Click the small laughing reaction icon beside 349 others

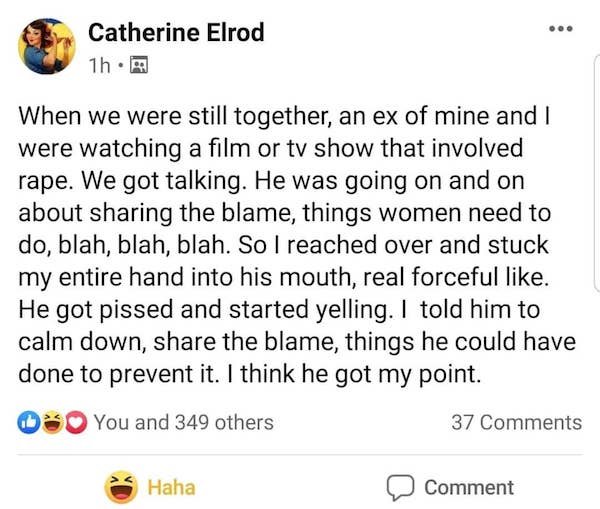tap(52, 422)
